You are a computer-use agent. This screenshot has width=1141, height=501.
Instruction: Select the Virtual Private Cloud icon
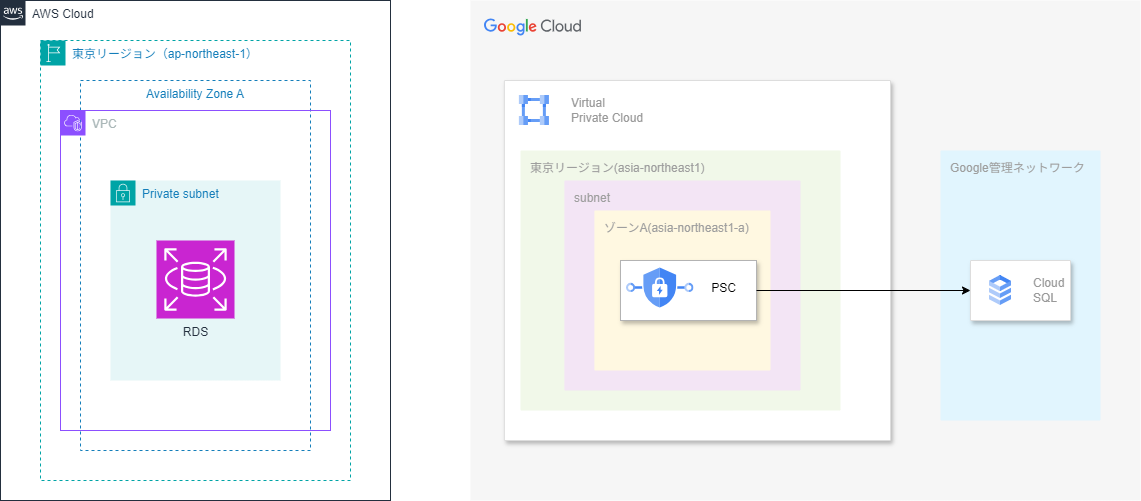(534, 109)
